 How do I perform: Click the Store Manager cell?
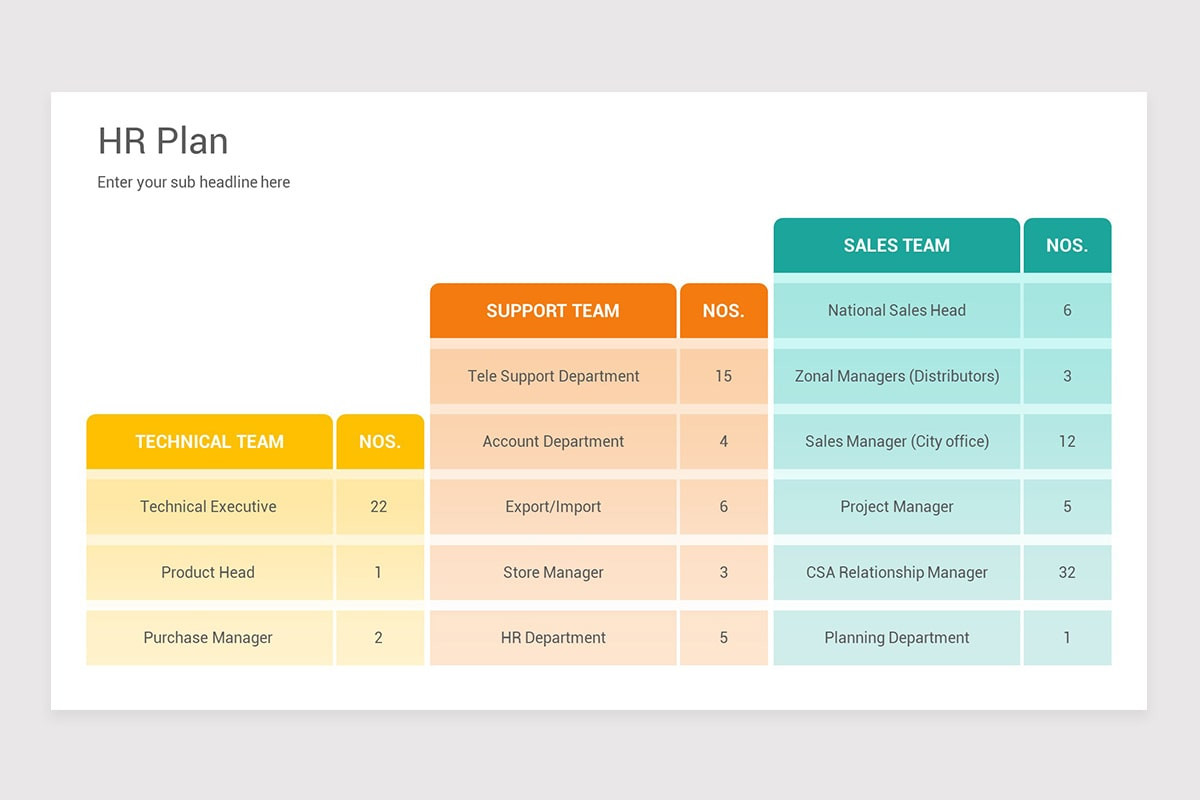point(552,572)
